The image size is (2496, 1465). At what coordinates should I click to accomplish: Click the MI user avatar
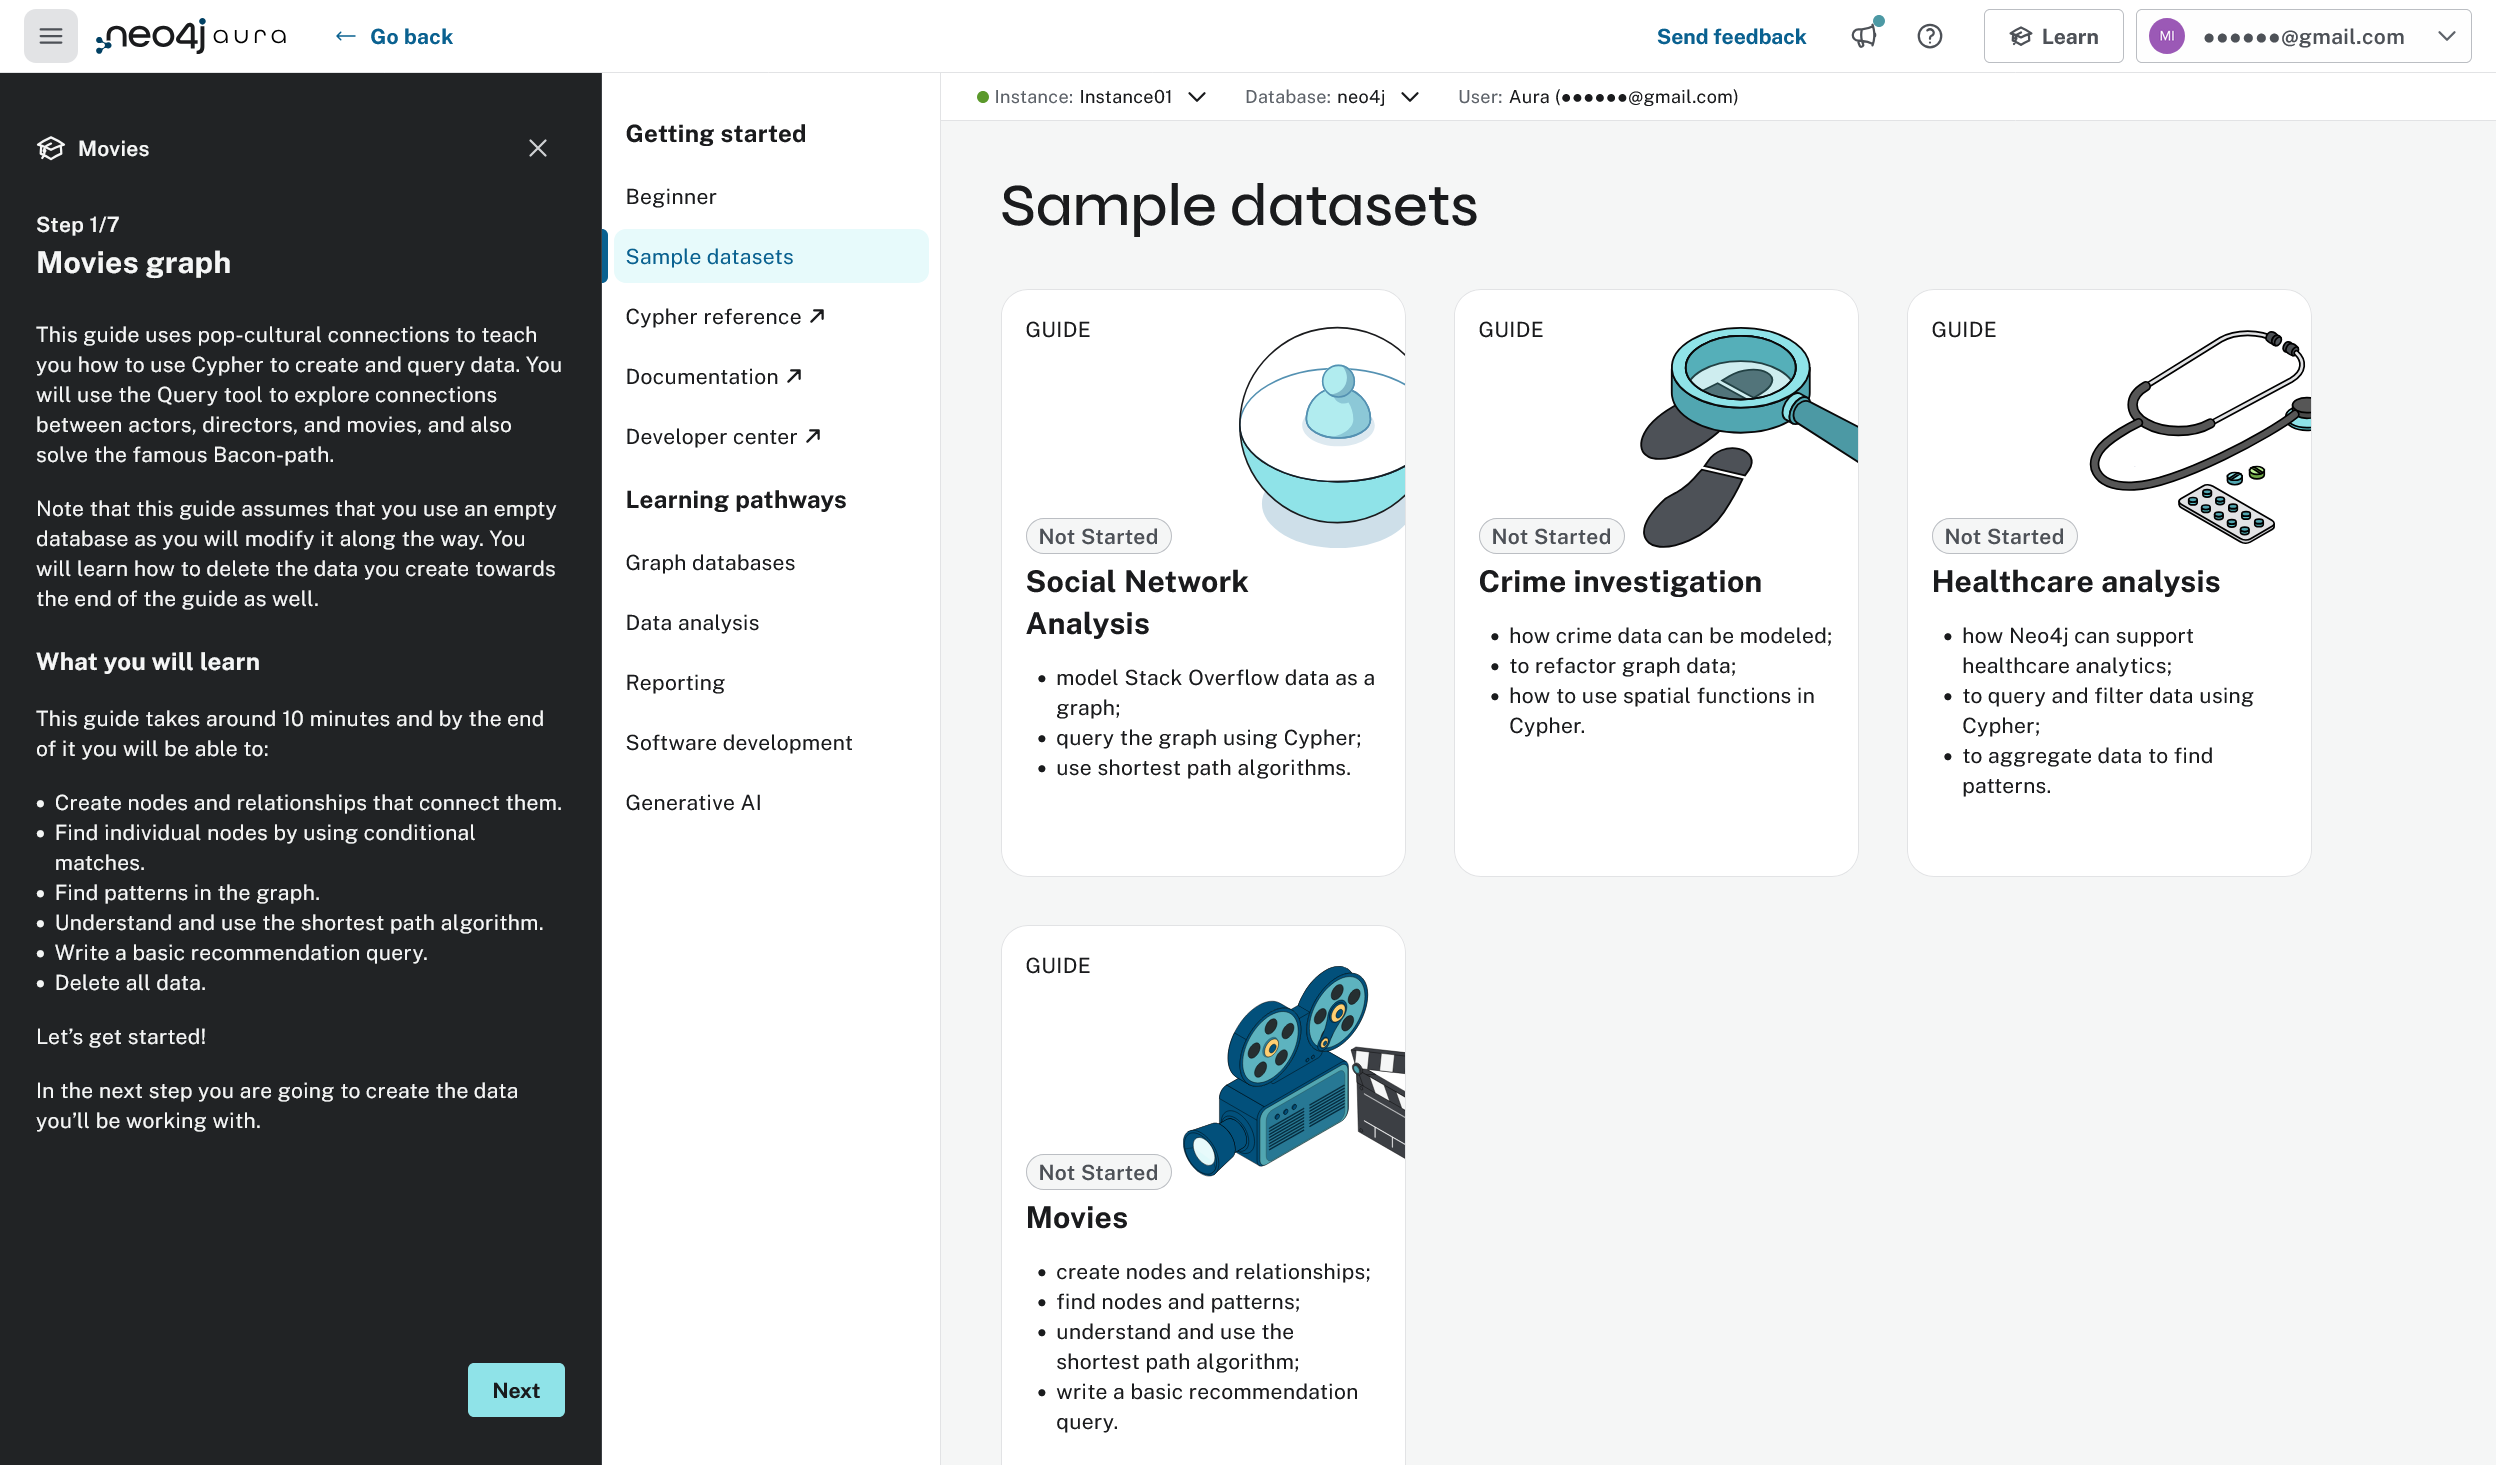pos(2166,37)
